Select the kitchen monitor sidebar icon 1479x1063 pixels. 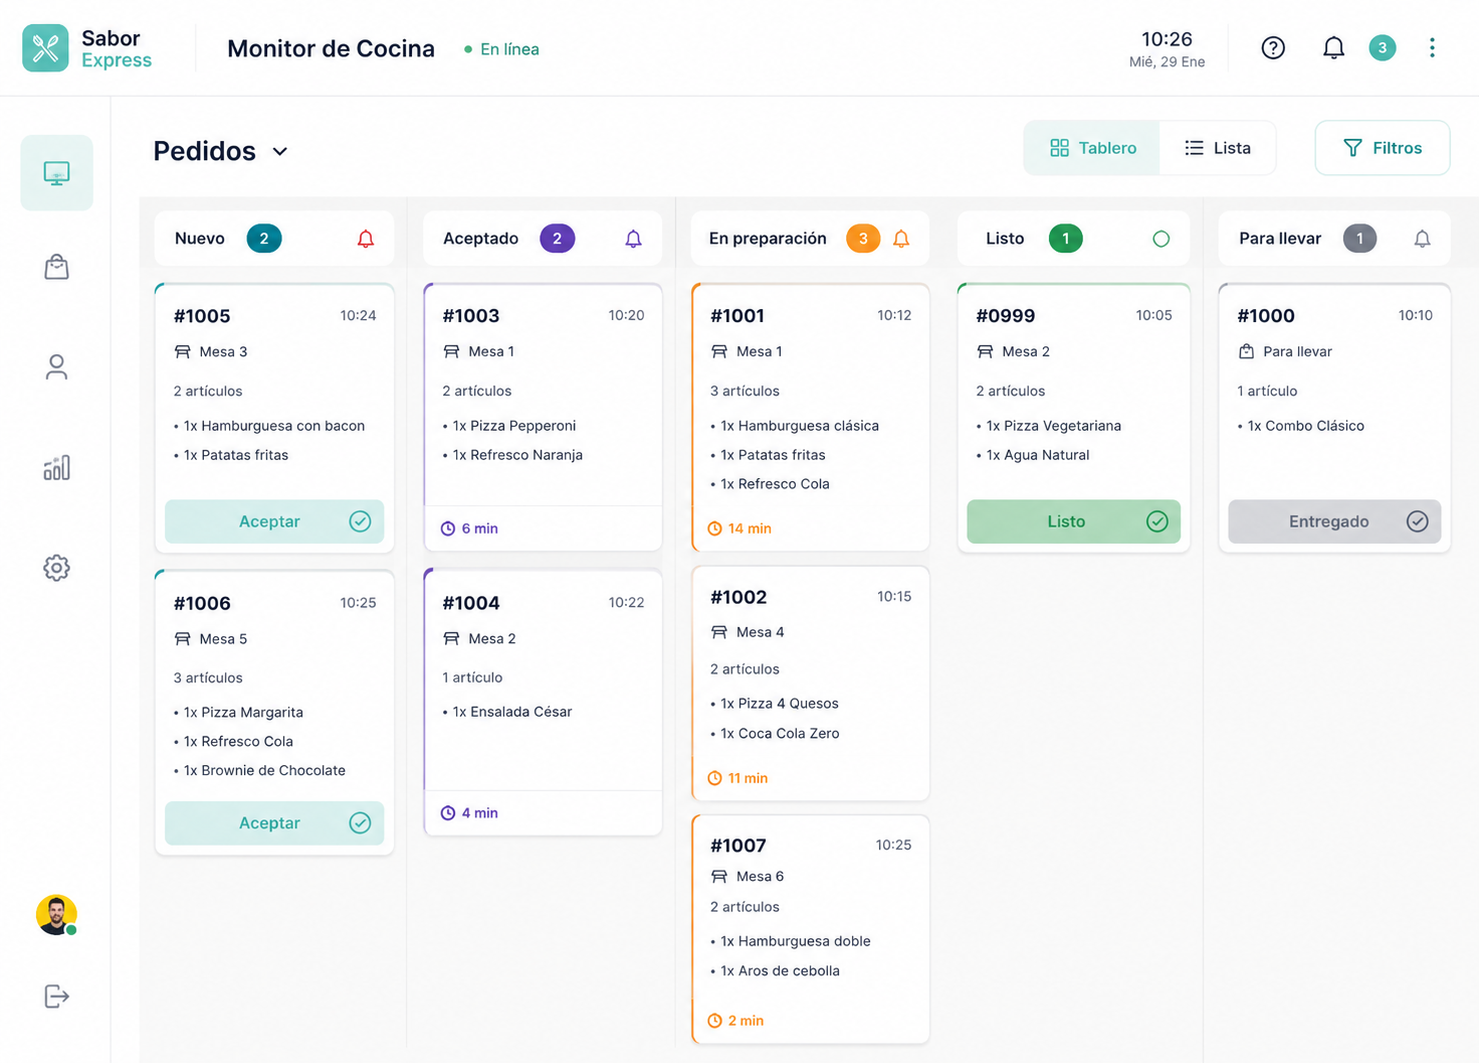click(x=57, y=173)
